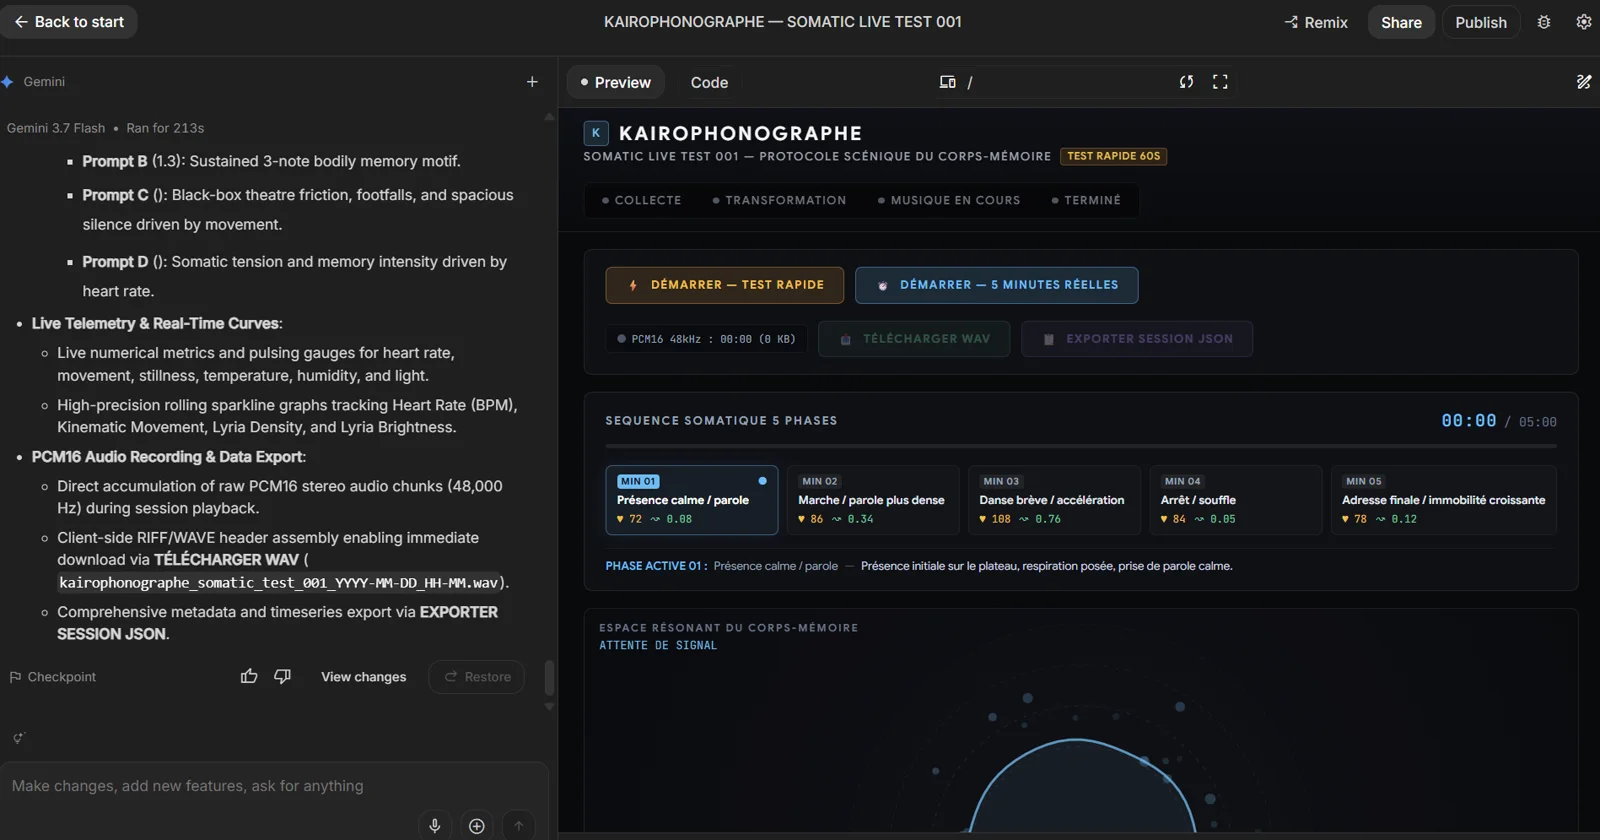Click the Terminé status indicator
Screen dimensions: 1600x840
1086,200
